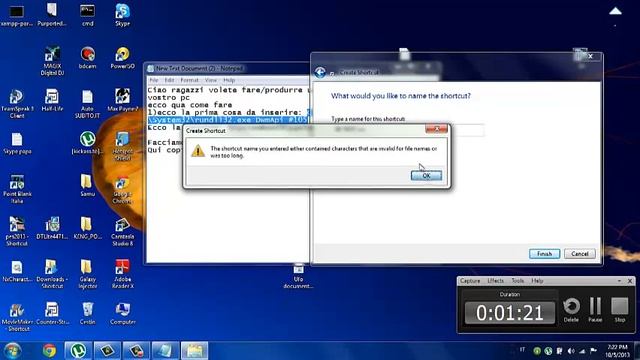The width and height of the screenshot is (640, 360).
Task: Select the Counter-Strike desktop icon
Action: [x=52, y=313]
